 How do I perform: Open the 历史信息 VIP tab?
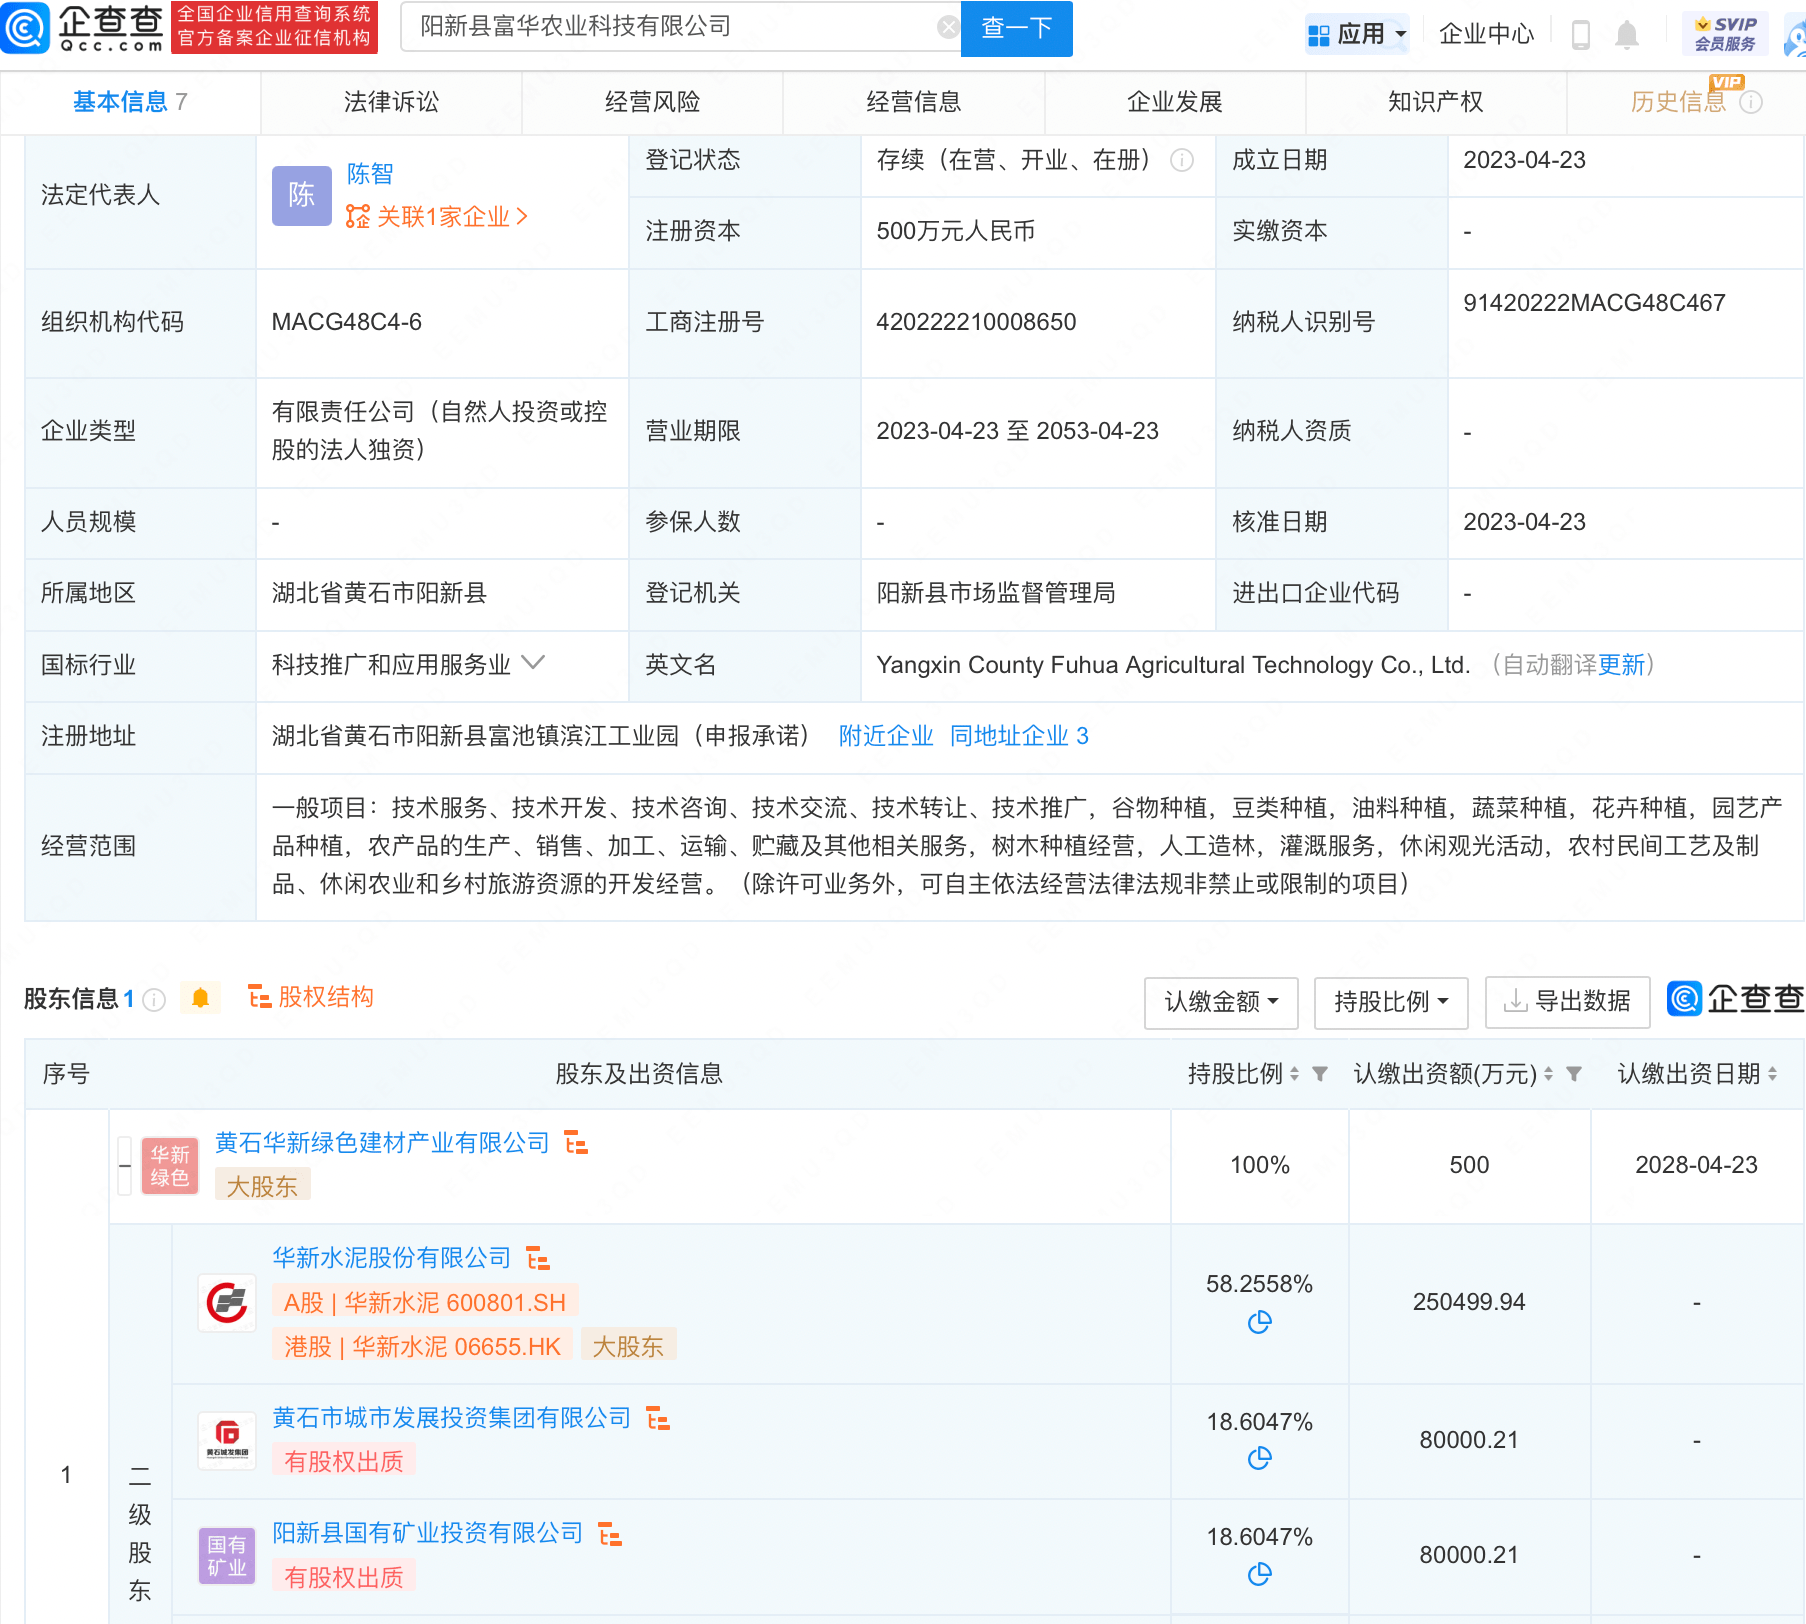click(x=1678, y=102)
